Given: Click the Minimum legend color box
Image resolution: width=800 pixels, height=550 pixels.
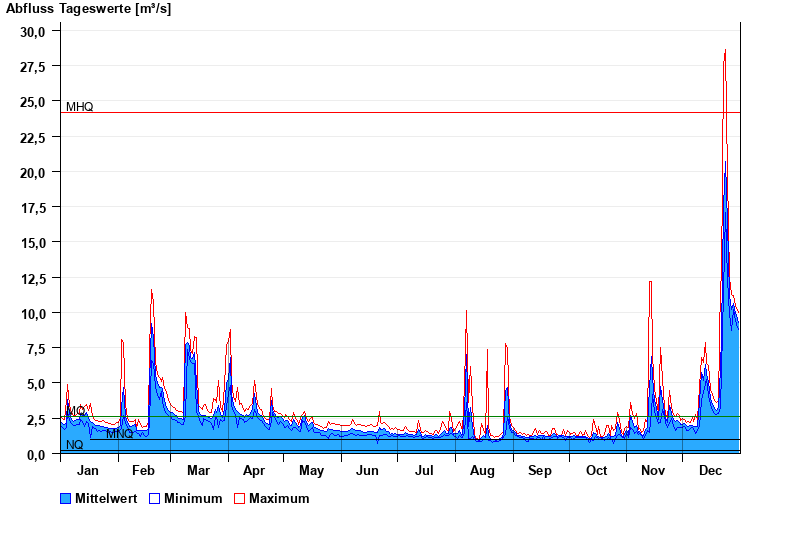Looking at the screenshot, I should pos(155,498).
